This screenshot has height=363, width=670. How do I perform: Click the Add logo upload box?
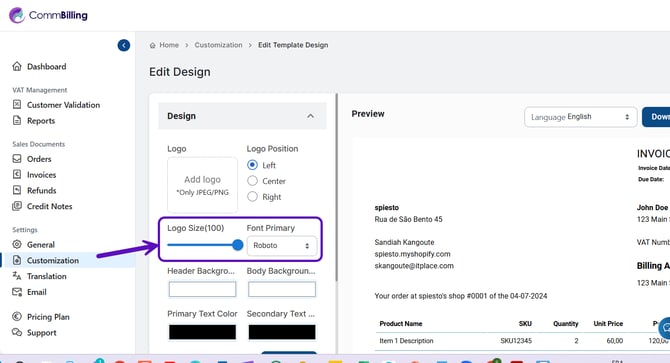[202, 185]
